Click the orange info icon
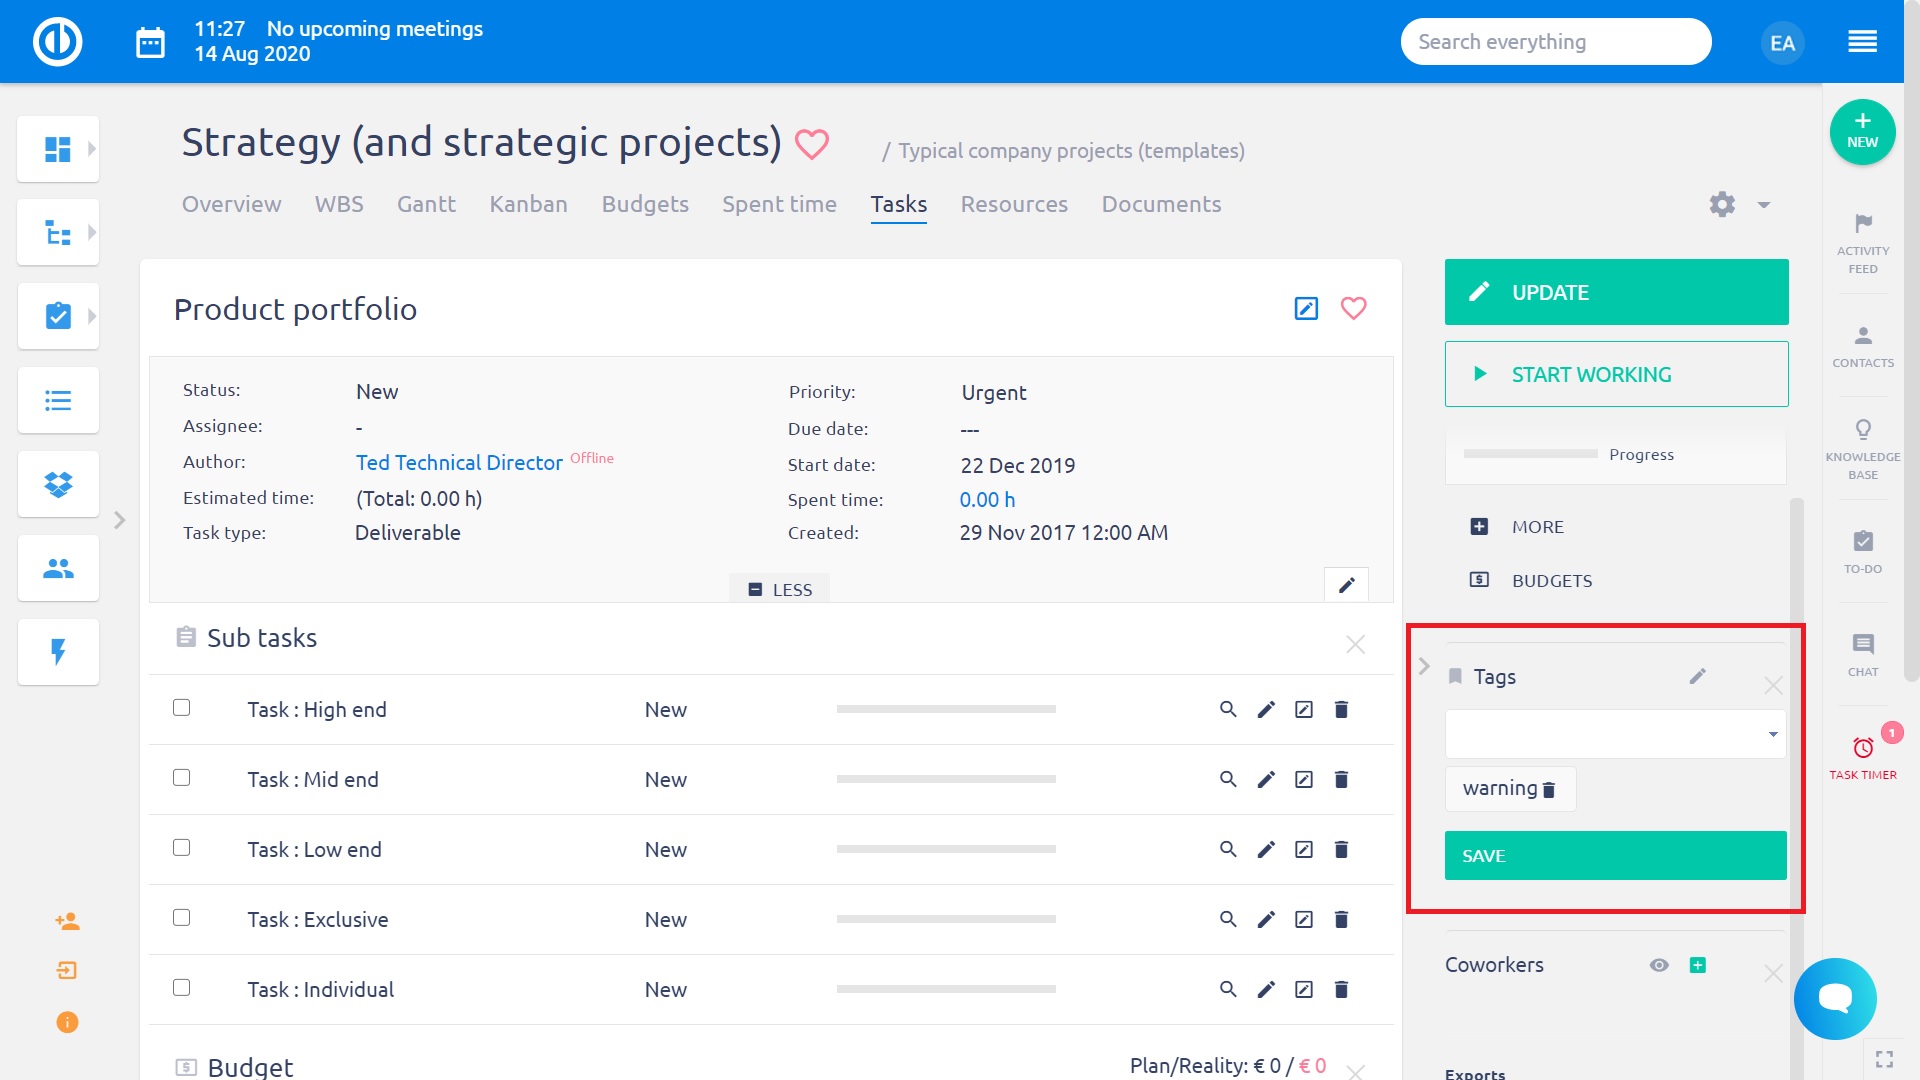Screen dimensions: 1920x1080 point(67,1022)
